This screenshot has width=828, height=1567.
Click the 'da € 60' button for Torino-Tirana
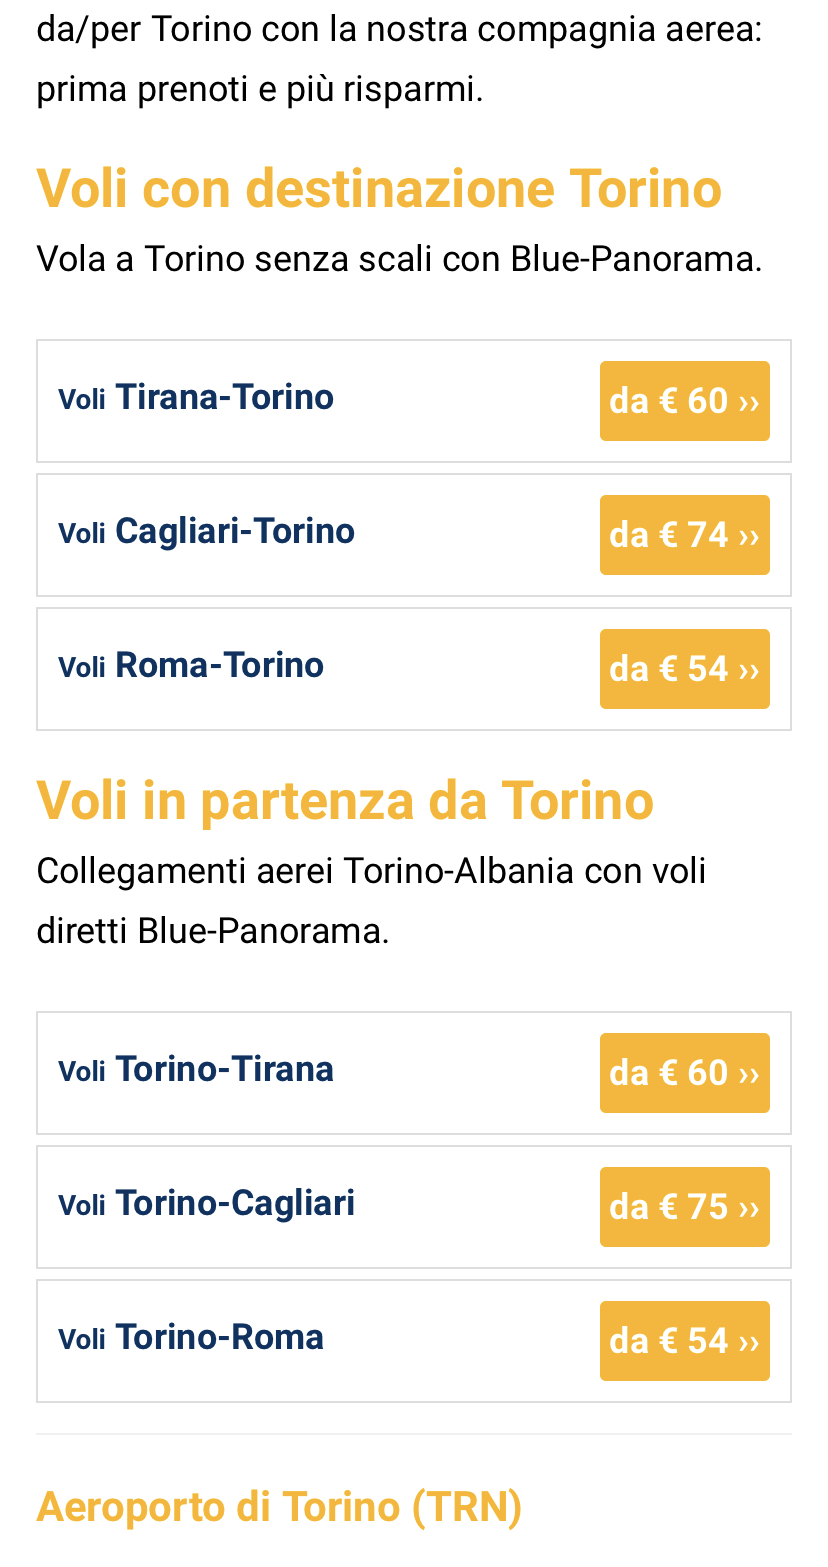click(684, 1073)
